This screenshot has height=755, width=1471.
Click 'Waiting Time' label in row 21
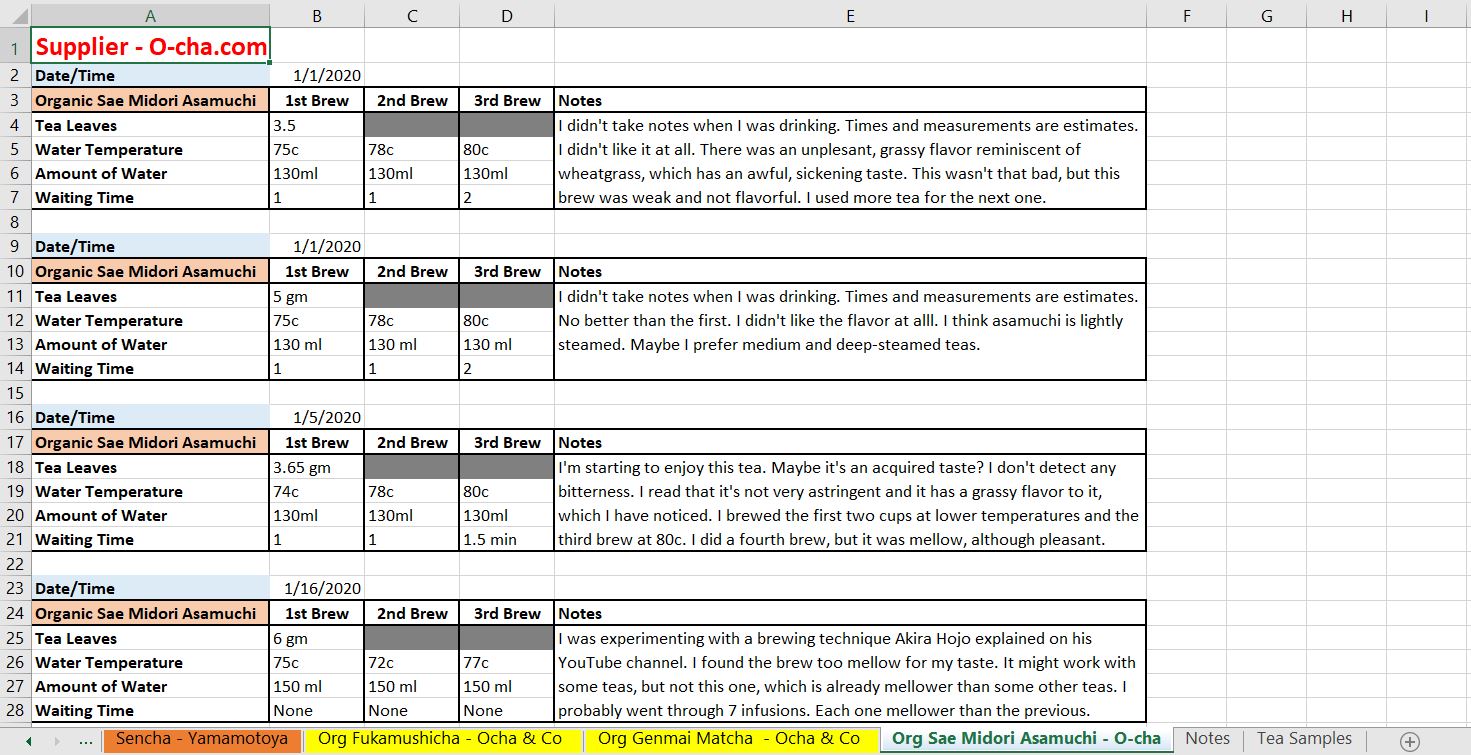[x=150, y=539]
